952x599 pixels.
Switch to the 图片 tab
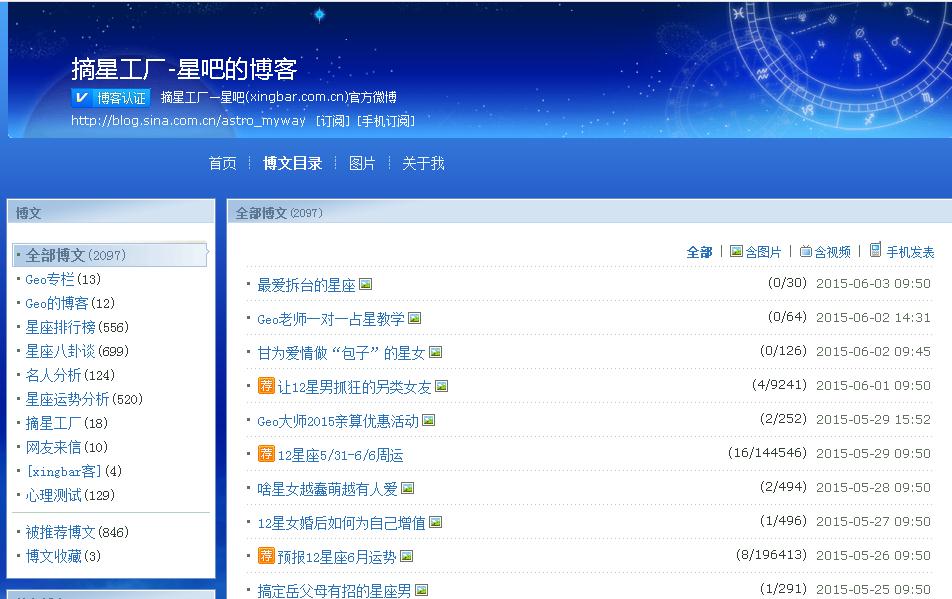click(362, 163)
